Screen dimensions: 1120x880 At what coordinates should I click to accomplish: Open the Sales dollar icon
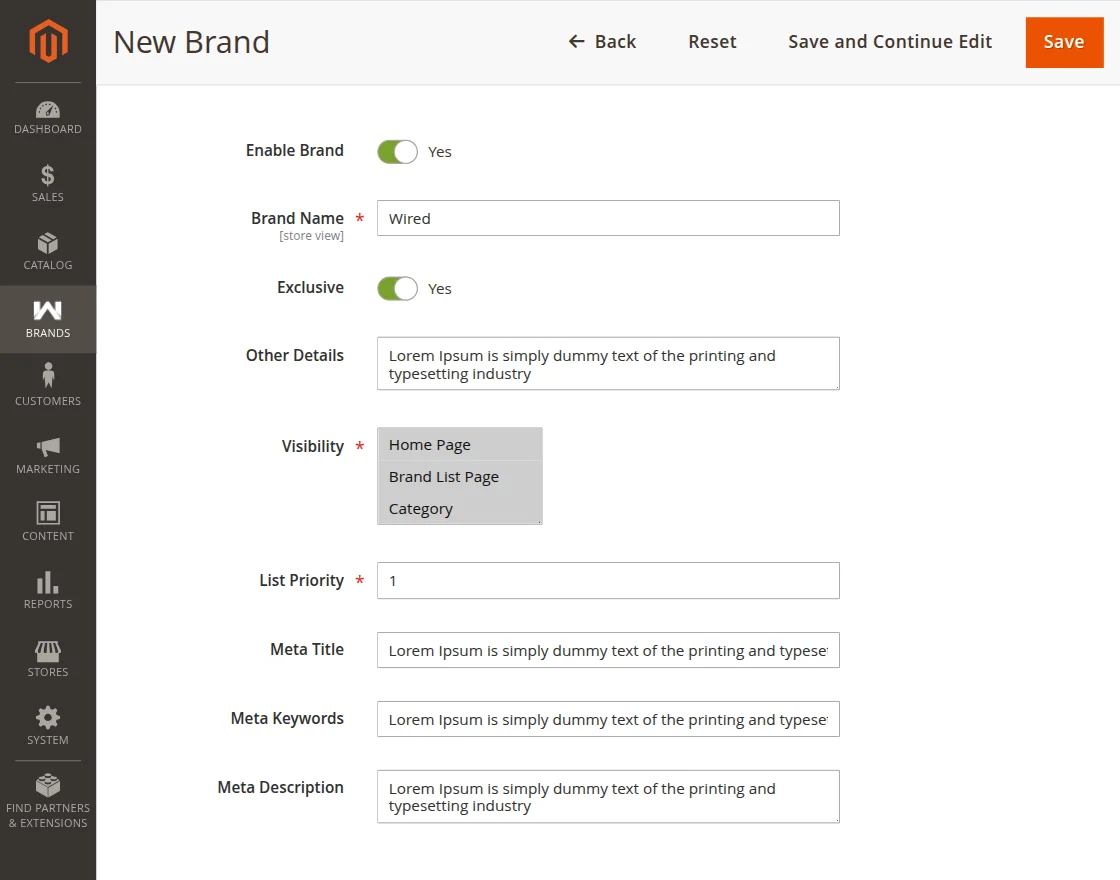click(x=48, y=175)
